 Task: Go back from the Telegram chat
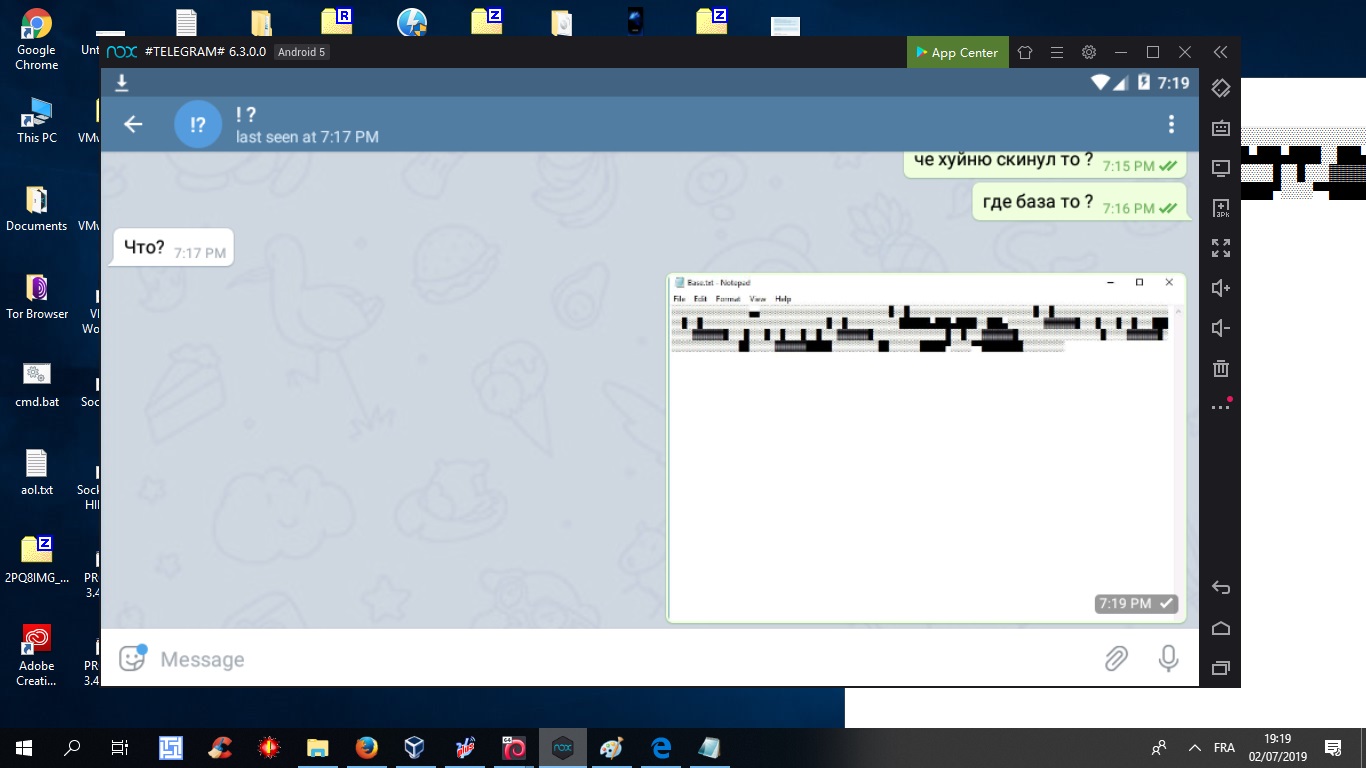[x=133, y=124]
